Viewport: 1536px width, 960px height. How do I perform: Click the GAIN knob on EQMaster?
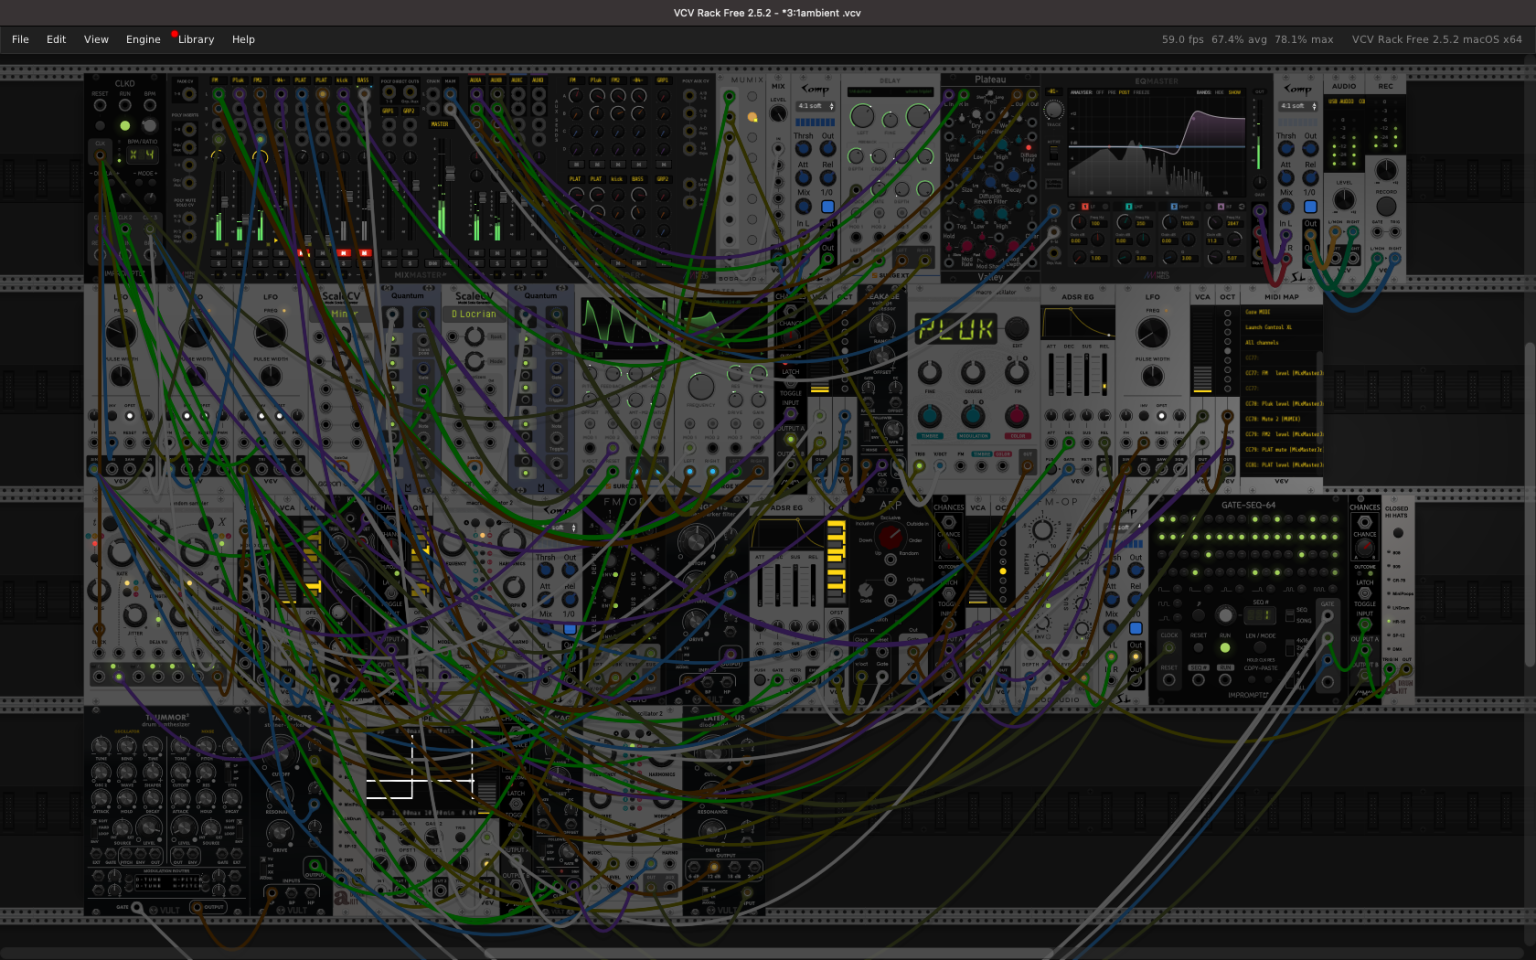pos(1260,182)
